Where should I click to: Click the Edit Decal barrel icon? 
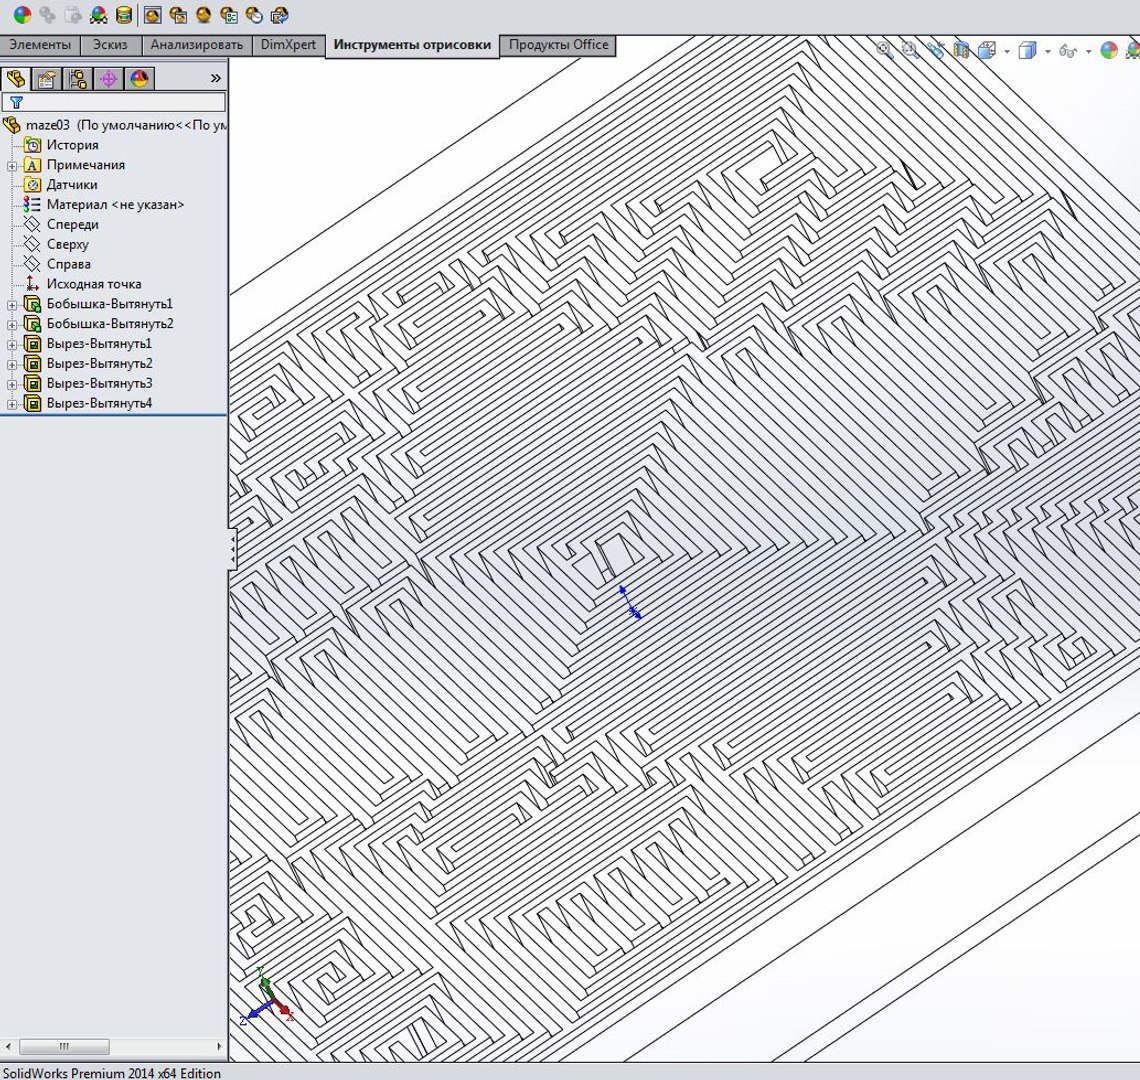pos(124,14)
